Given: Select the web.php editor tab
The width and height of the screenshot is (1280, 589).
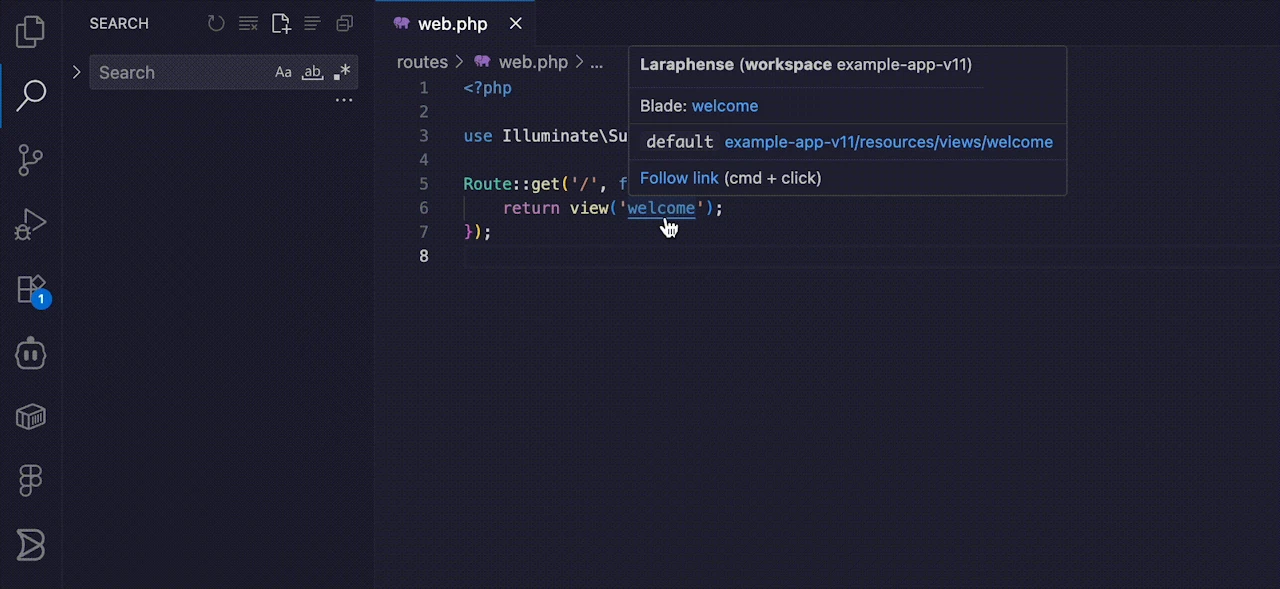Looking at the screenshot, I should (x=455, y=23).
